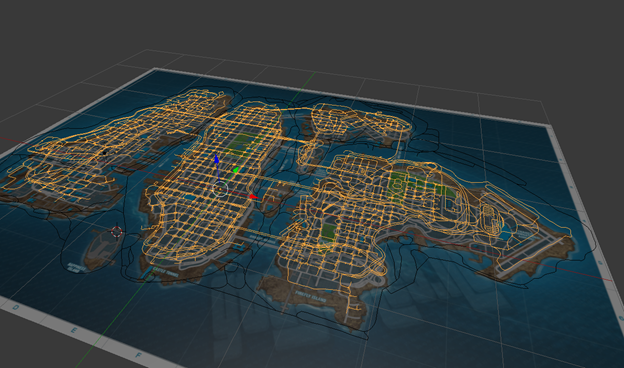
Task: Click the red X-axis gizmo arrow
Action: [x=254, y=197]
